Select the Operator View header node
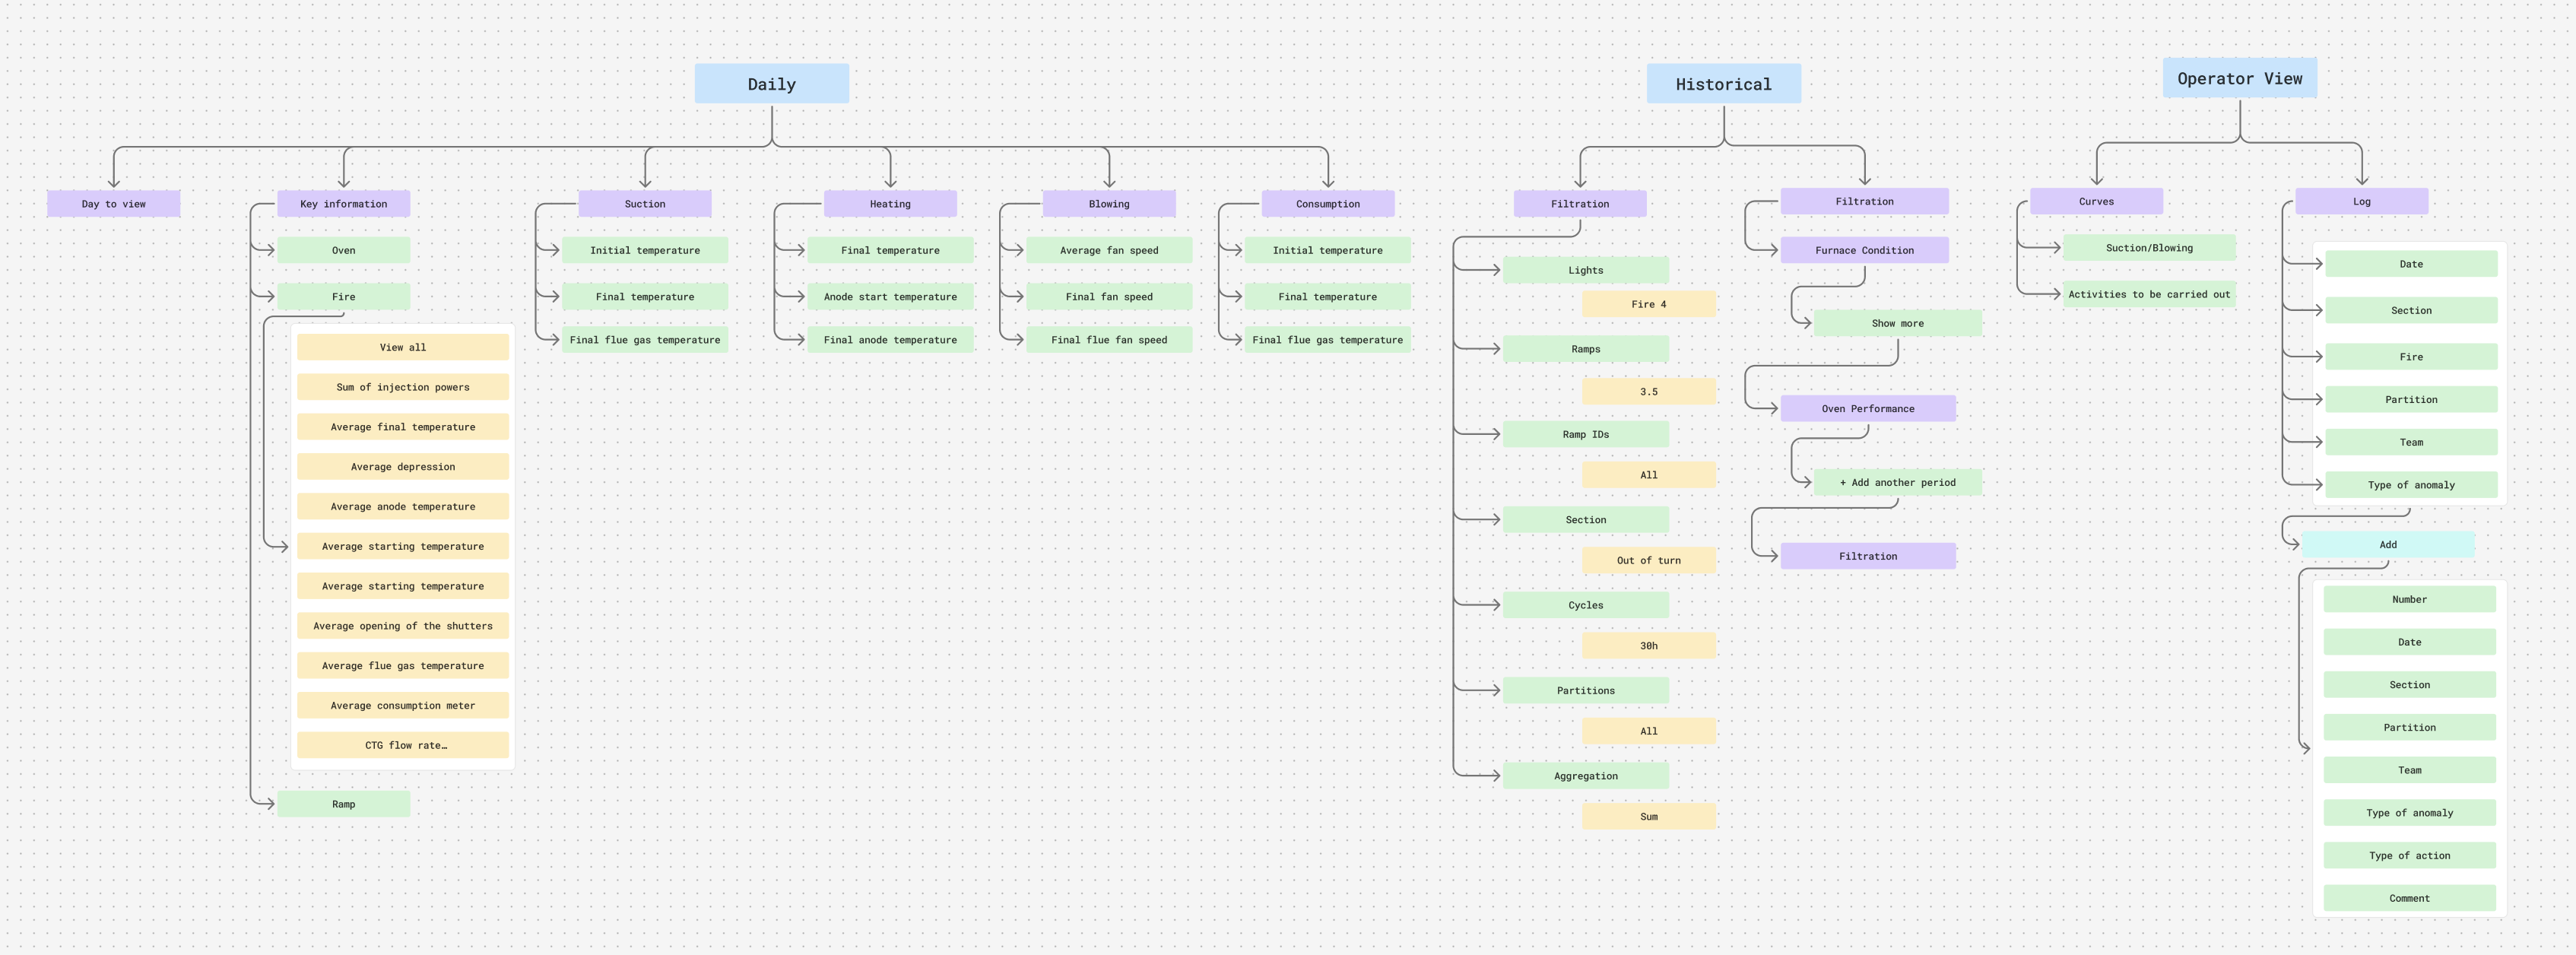This screenshot has height=955, width=2576. (2239, 78)
